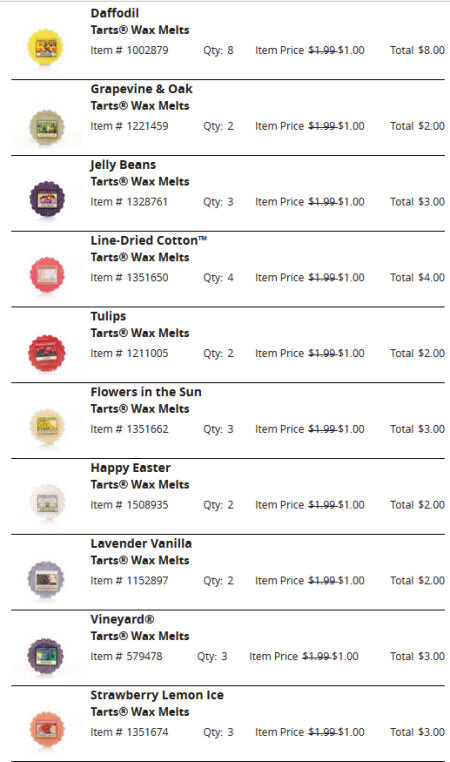Click the red Tulips wax melt image

[x=47, y=352]
